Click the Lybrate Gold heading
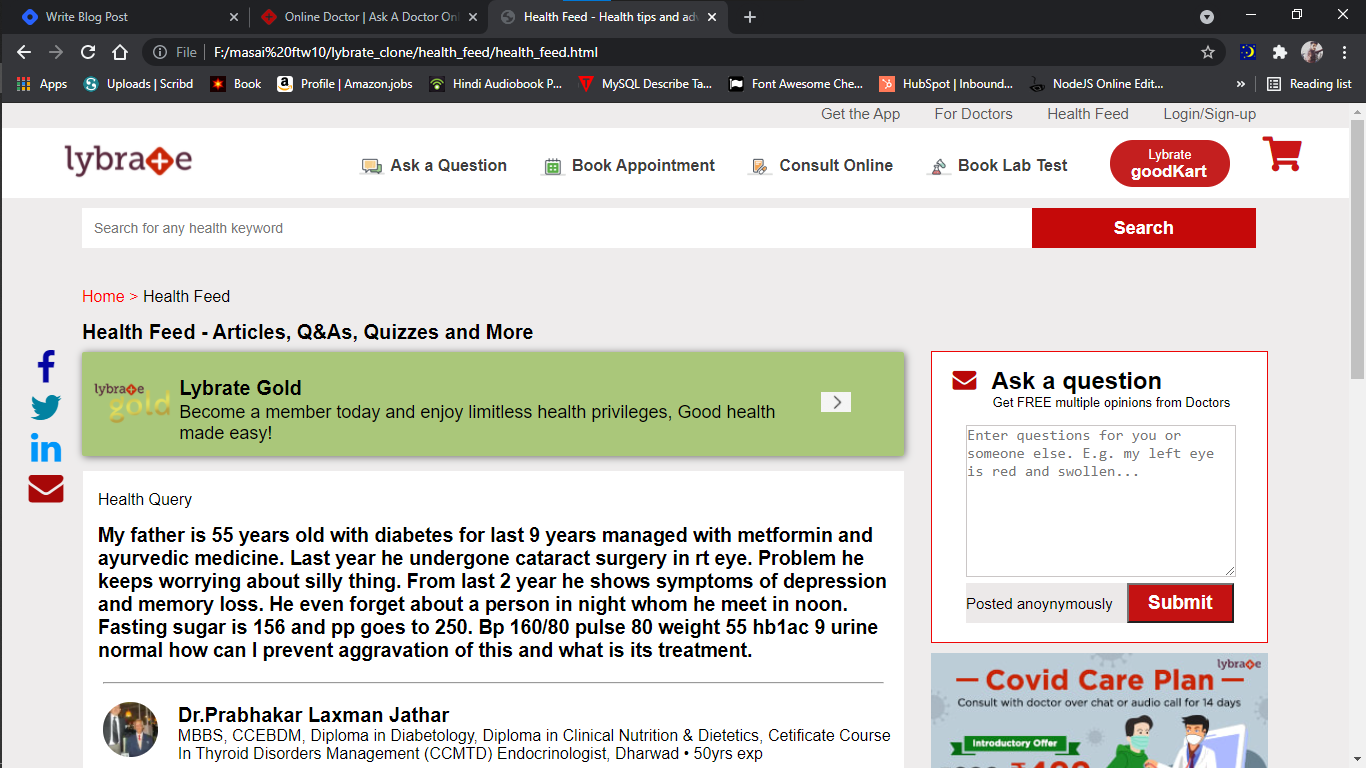Viewport: 1366px width, 768px height. [x=240, y=388]
